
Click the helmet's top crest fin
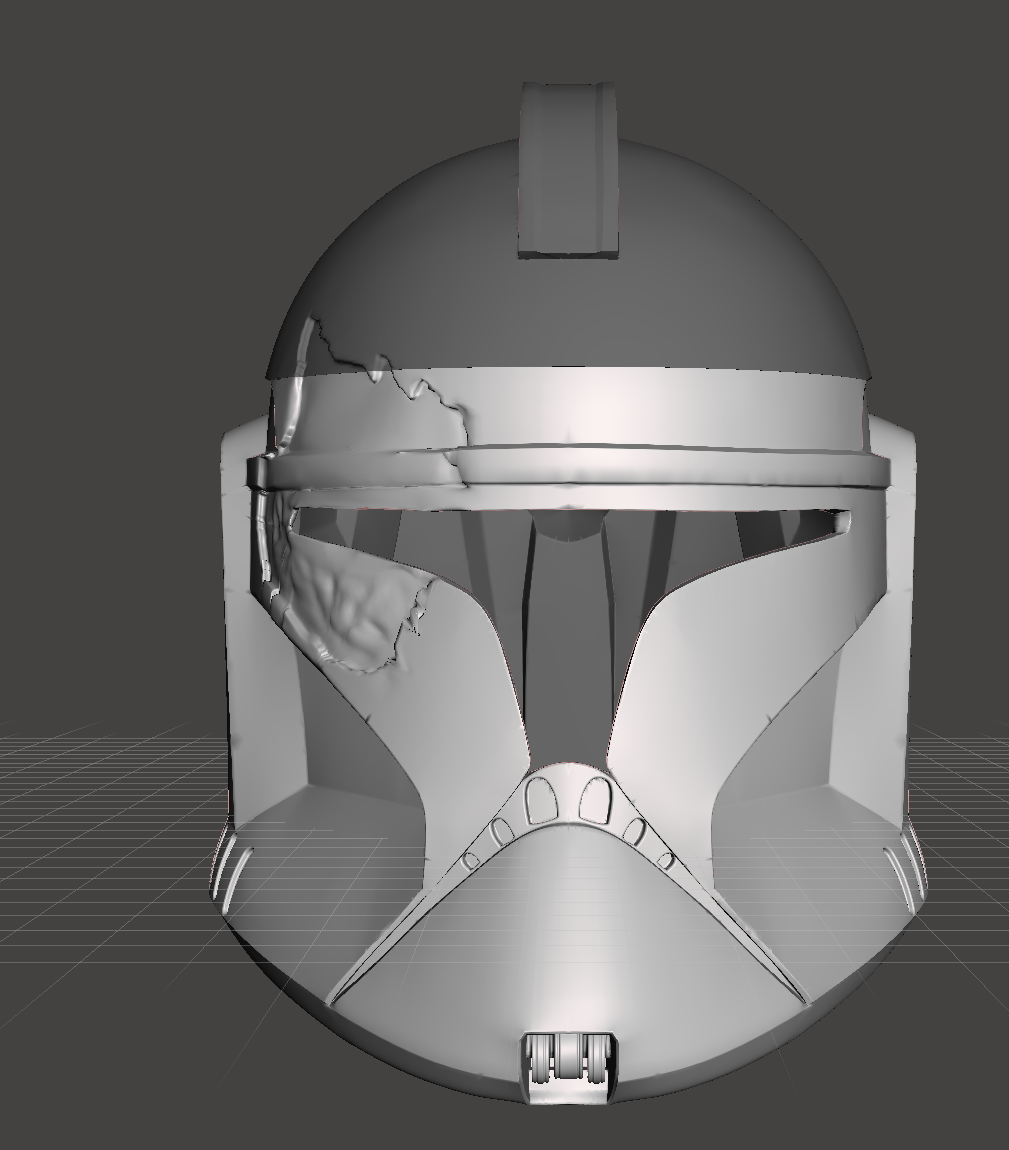coord(568,171)
